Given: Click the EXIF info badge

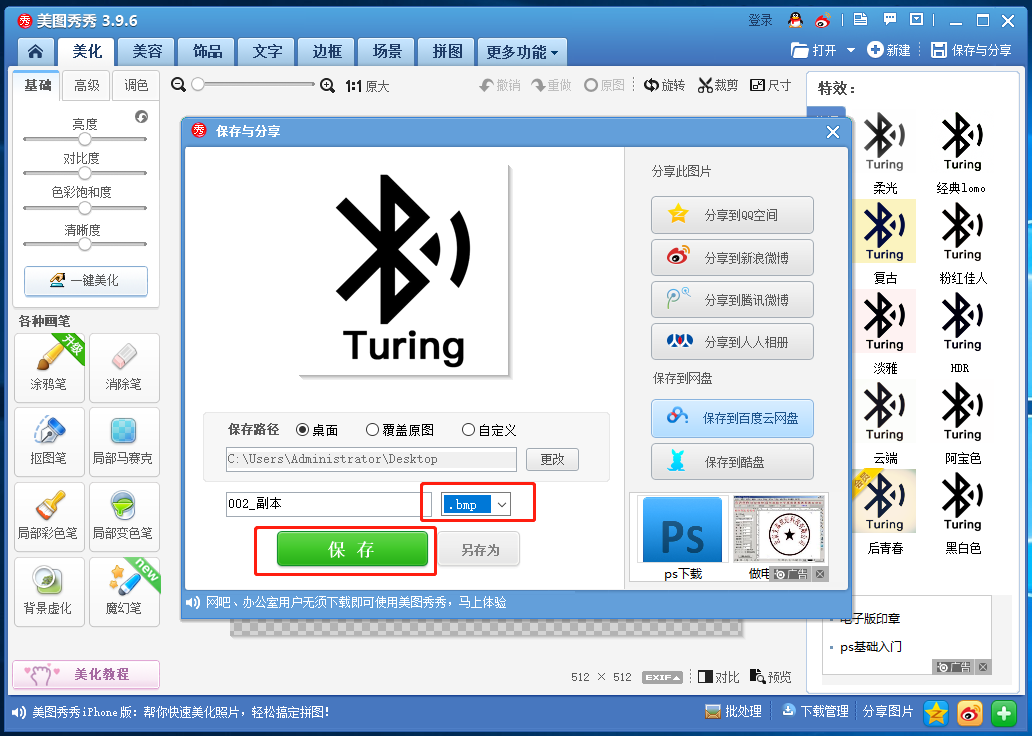Looking at the screenshot, I should tap(662, 677).
